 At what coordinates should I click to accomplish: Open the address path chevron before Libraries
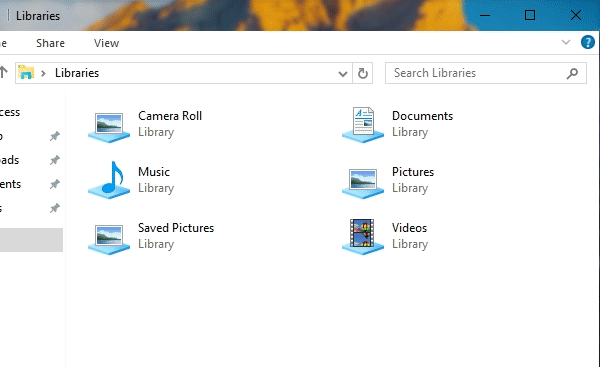point(43,73)
